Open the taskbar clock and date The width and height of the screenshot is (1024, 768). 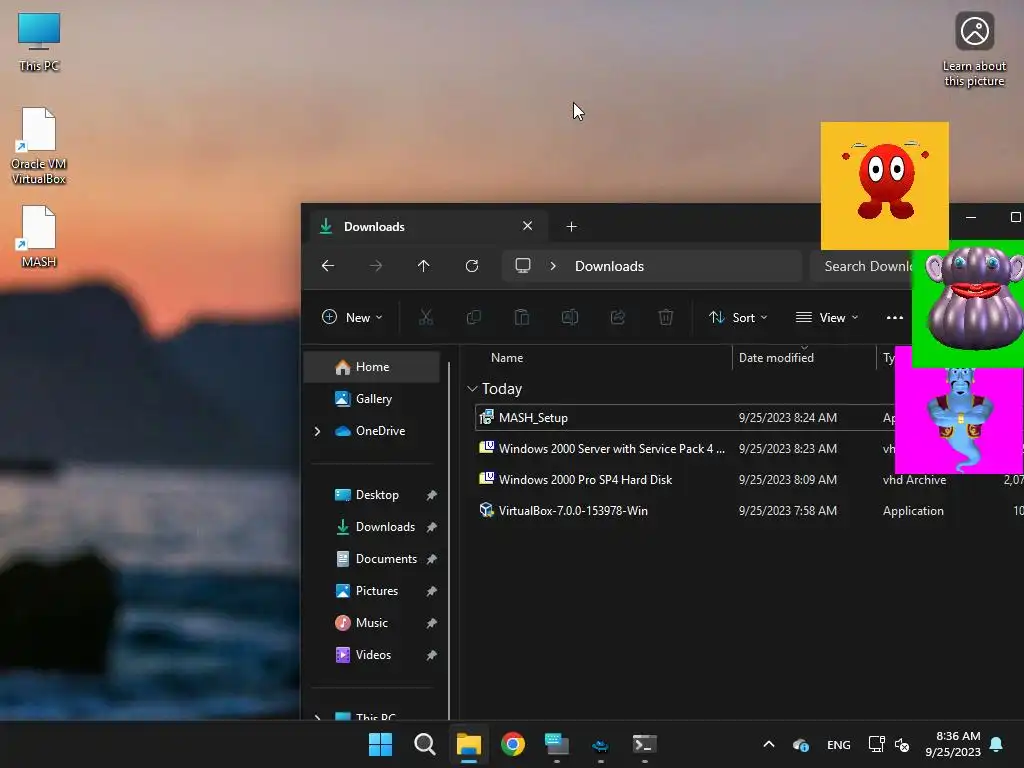[x=952, y=744]
